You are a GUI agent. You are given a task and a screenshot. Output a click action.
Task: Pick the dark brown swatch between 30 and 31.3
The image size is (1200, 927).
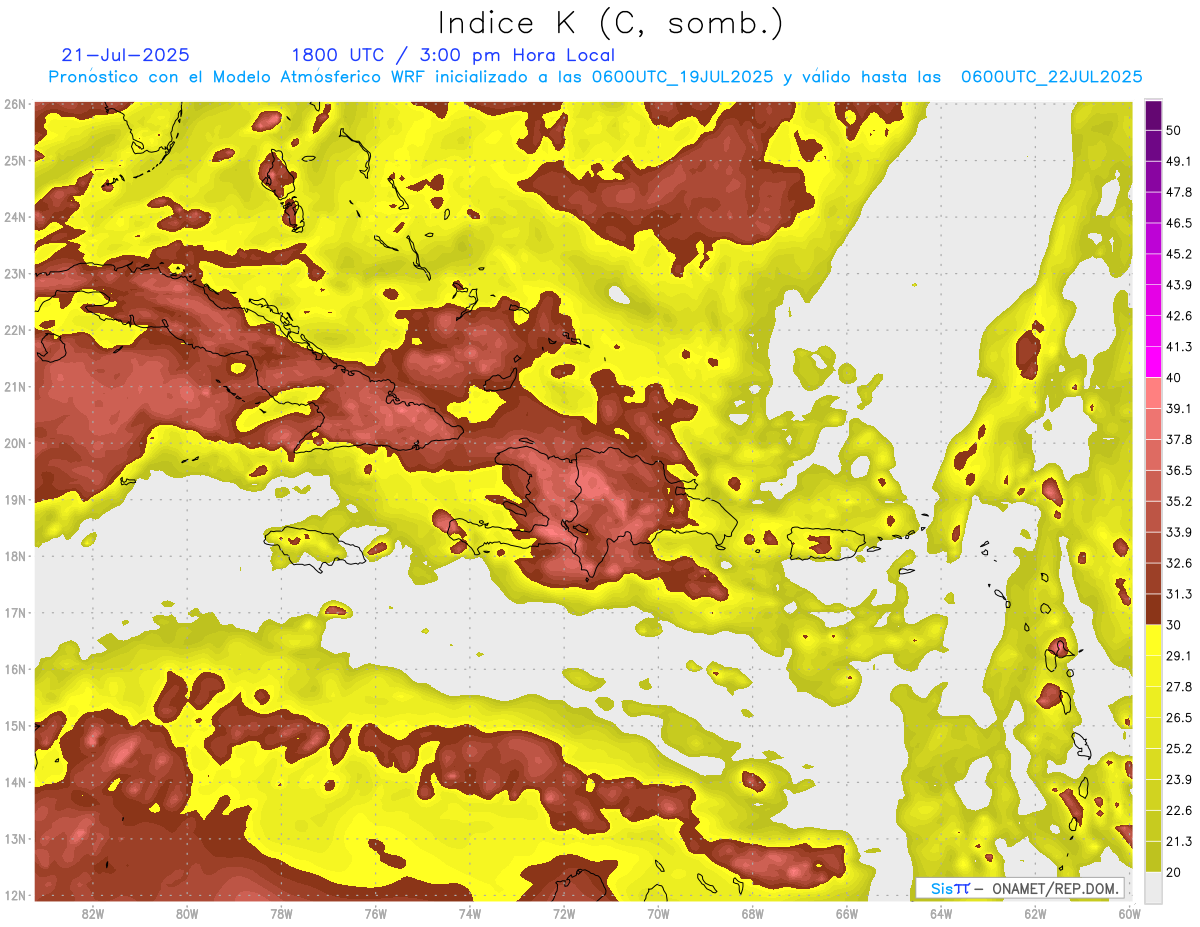pyautogui.click(x=1153, y=610)
